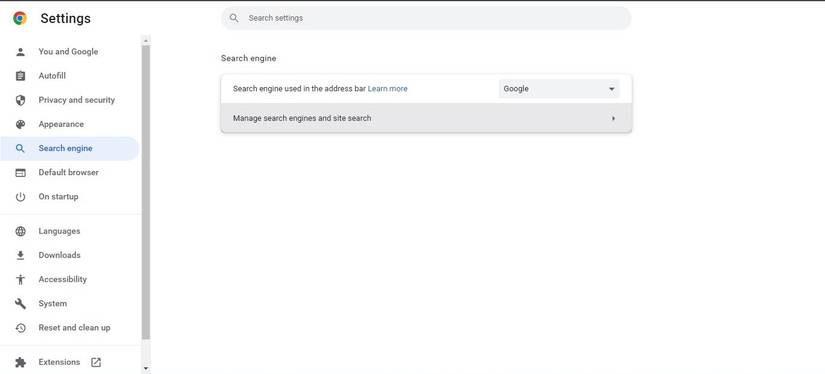Click the Settings page title text
This screenshot has width=825, height=374.
coord(65,18)
